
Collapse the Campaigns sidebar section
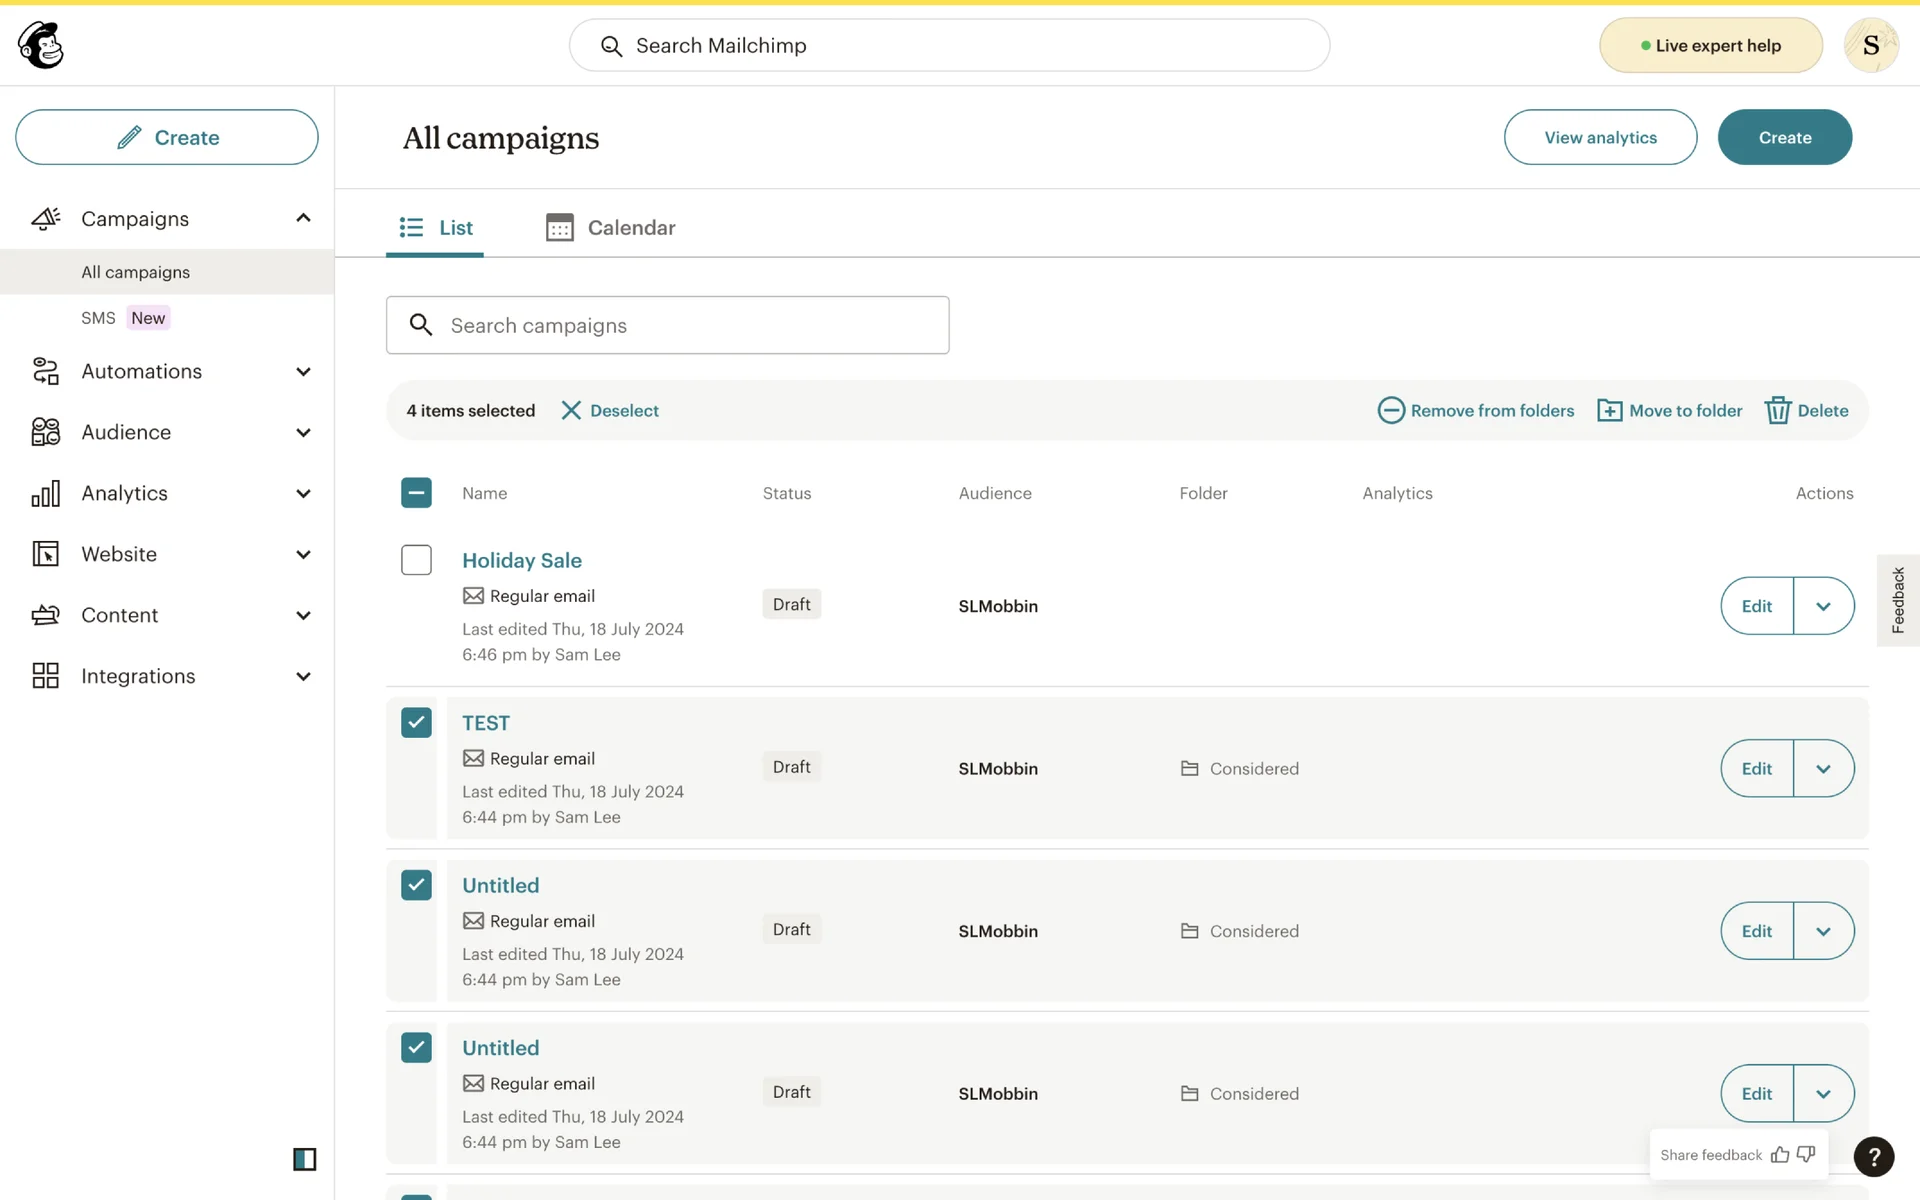303,218
